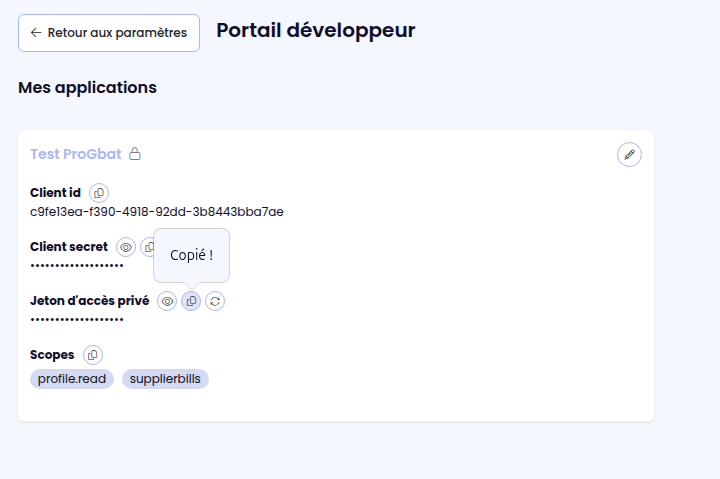Click the Portail développeur heading
720x479 pixels.
click(316, 30)
